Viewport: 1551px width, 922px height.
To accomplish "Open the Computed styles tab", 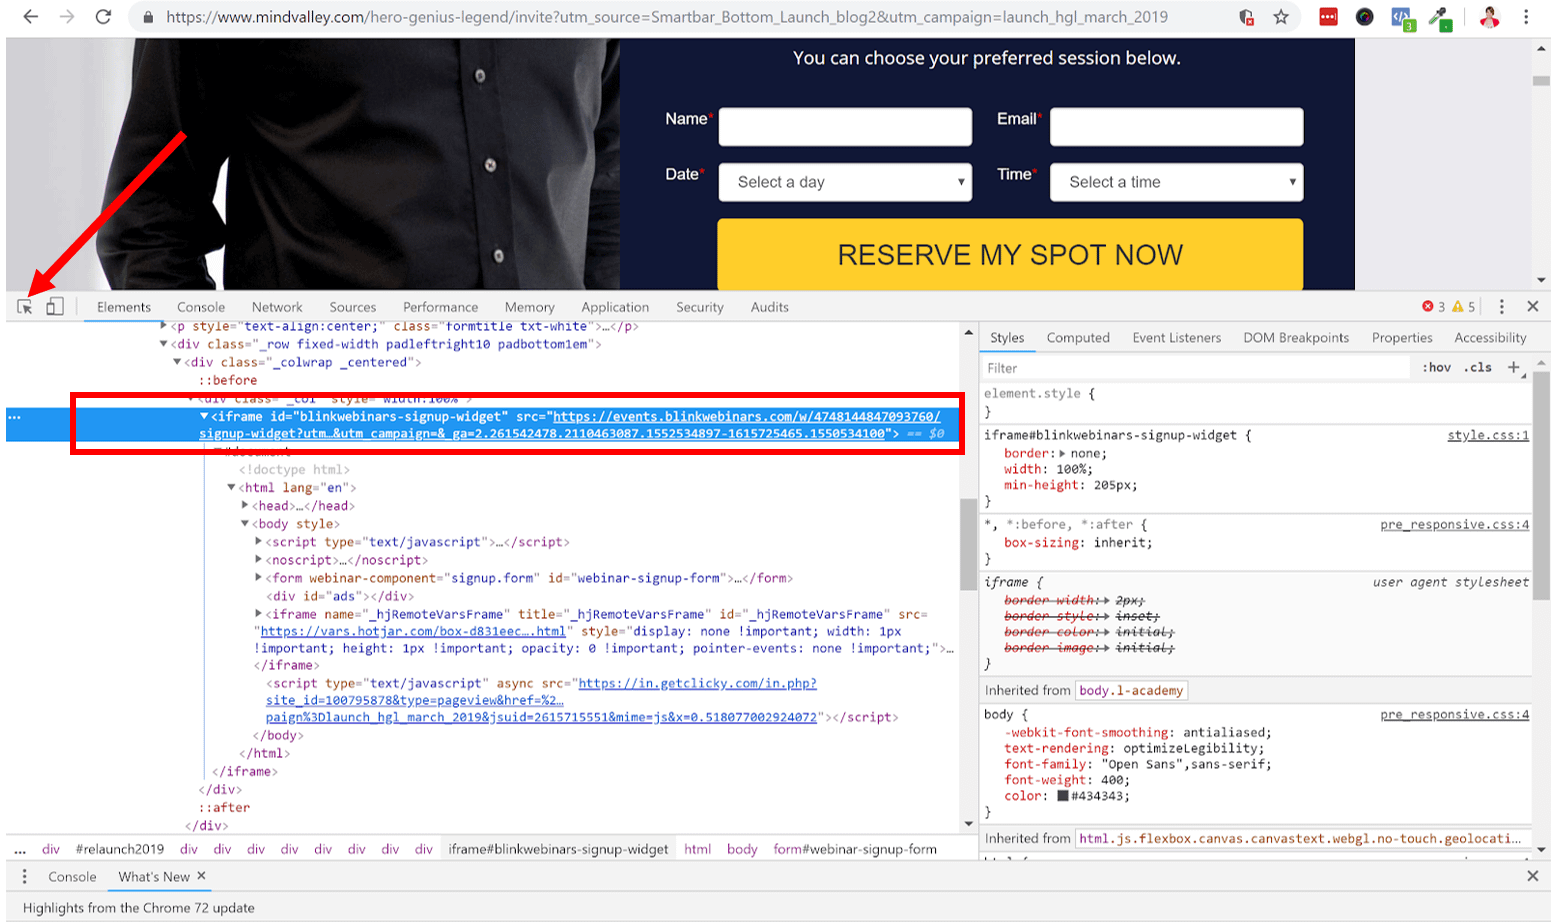I will [1078, 338].
